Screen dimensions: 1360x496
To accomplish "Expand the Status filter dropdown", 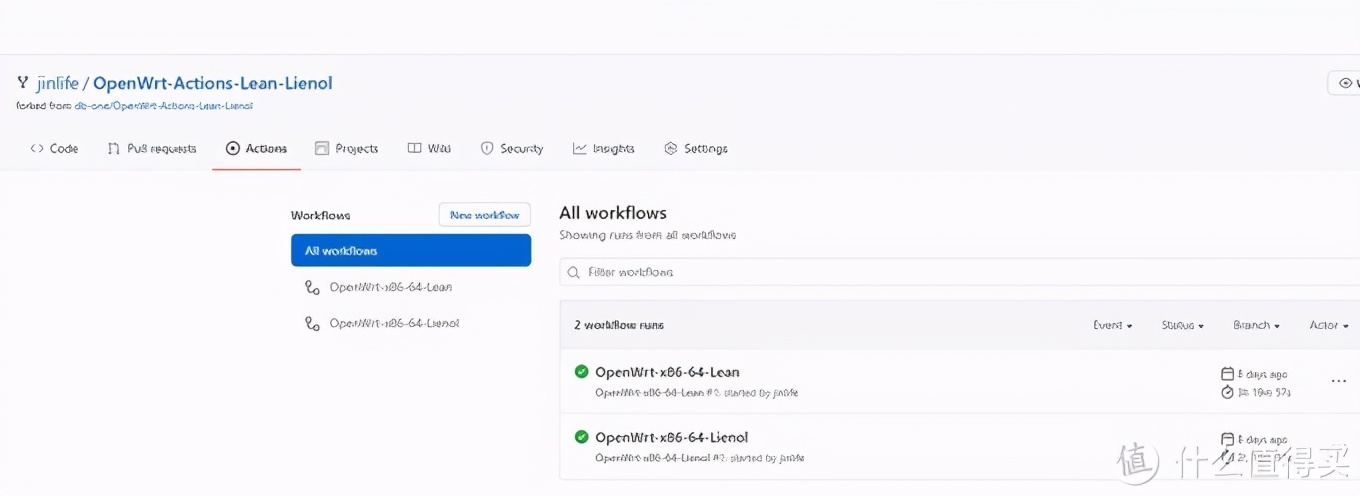I will (1182, 325).
